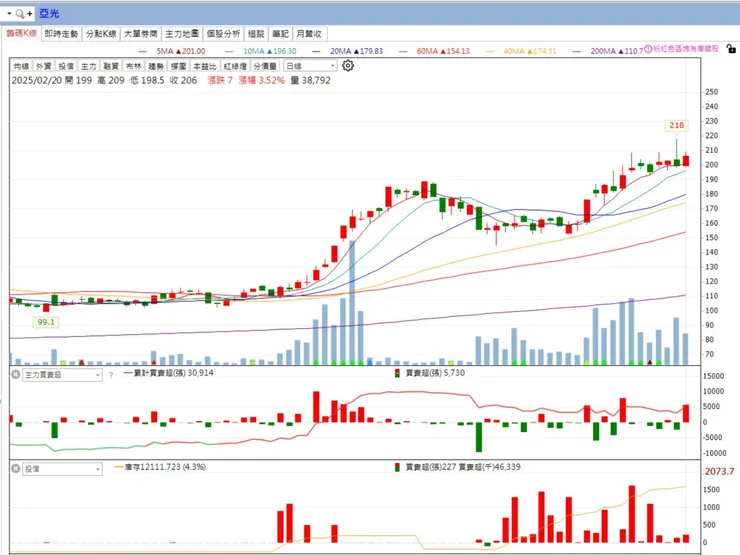Image resolution: width=740 pixels, height=555 pixels.
Task: Toggle the 布林 Bollinger band overlay
Action: tap(134, 66)
